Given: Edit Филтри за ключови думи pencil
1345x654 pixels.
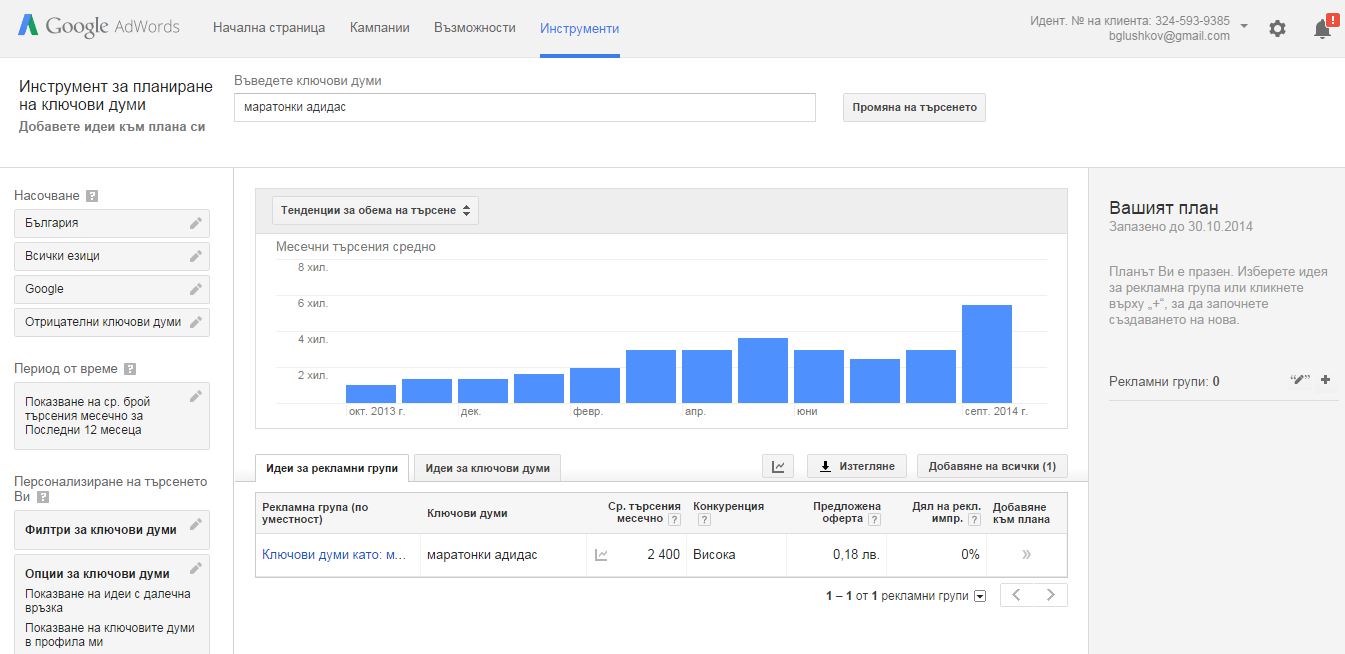Looking at the screenshot, I should (x=196, y=525).
